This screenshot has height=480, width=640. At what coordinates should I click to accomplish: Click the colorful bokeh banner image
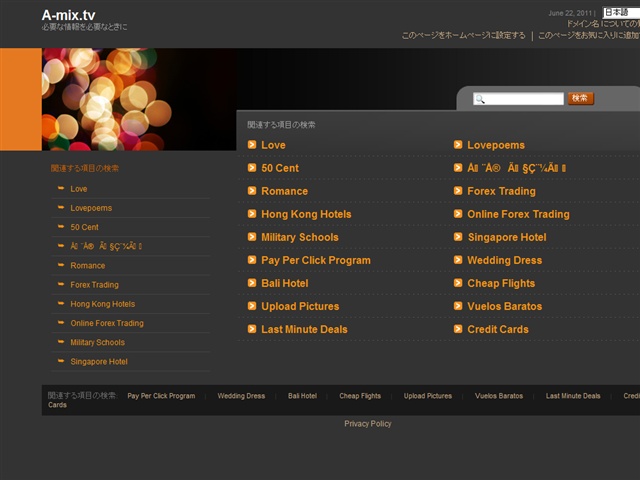click(x=139, y=99)
